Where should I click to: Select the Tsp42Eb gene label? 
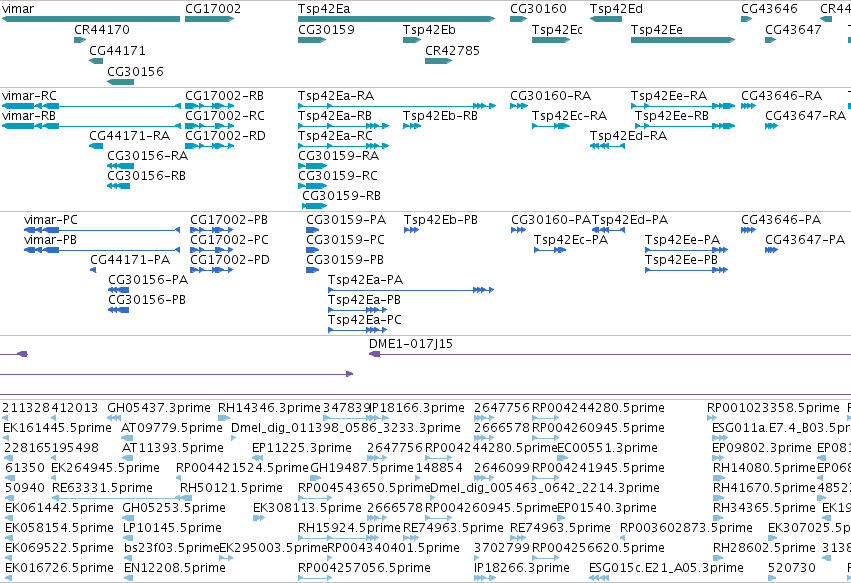(429, 29)
